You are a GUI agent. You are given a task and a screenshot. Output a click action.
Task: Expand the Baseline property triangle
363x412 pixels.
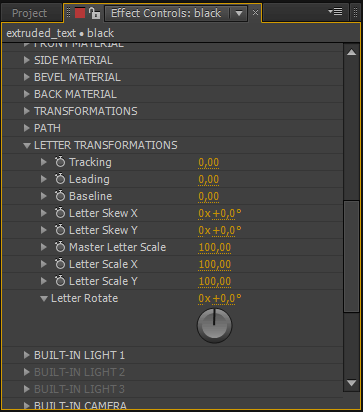pos(43,196)
